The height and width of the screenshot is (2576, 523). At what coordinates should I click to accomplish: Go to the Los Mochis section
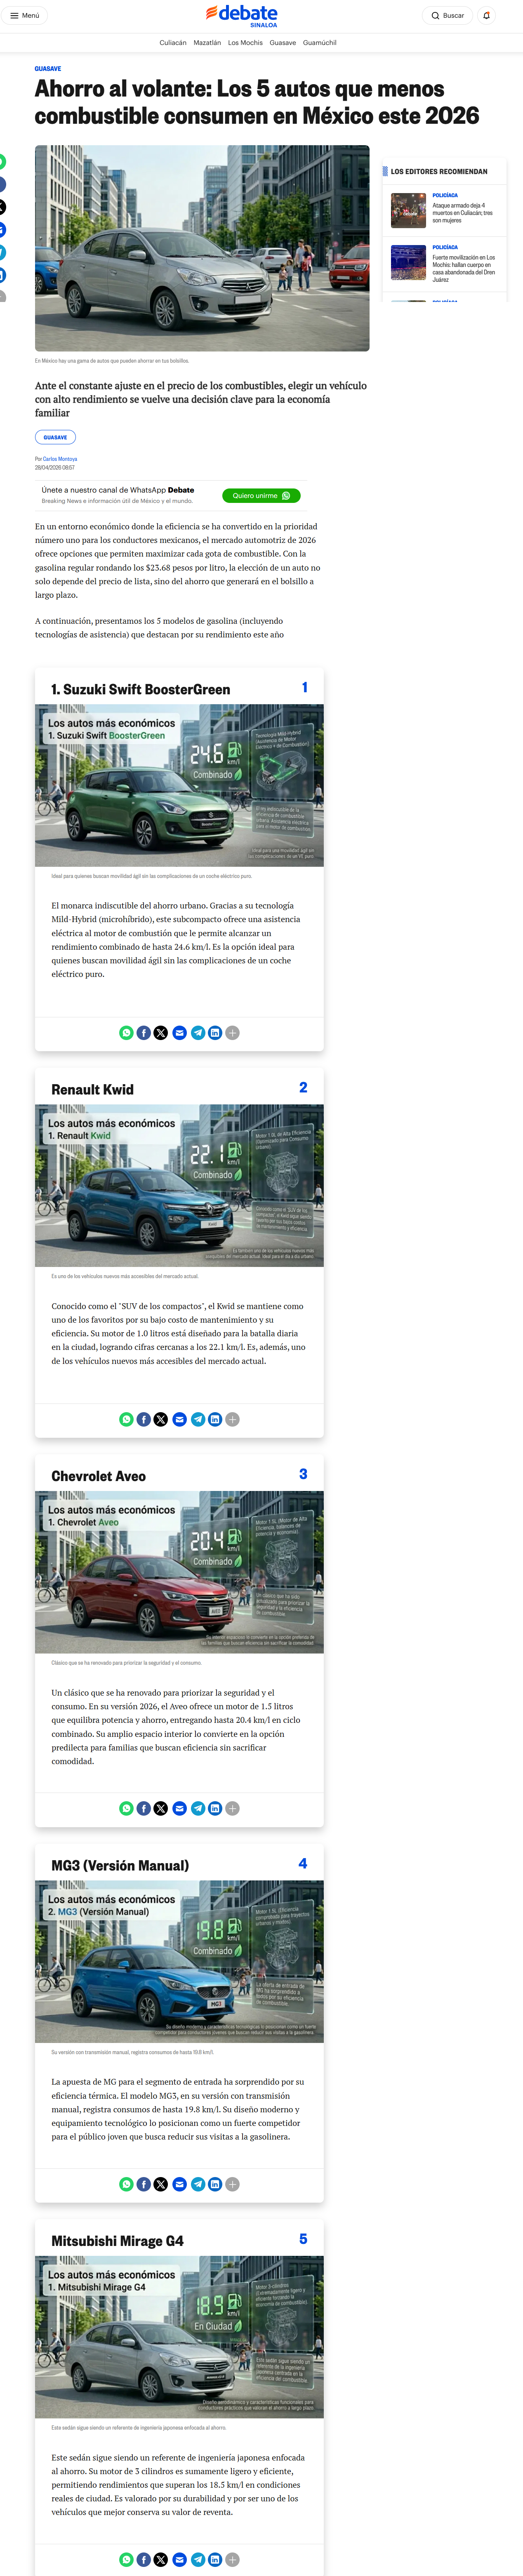coord(245,43)
